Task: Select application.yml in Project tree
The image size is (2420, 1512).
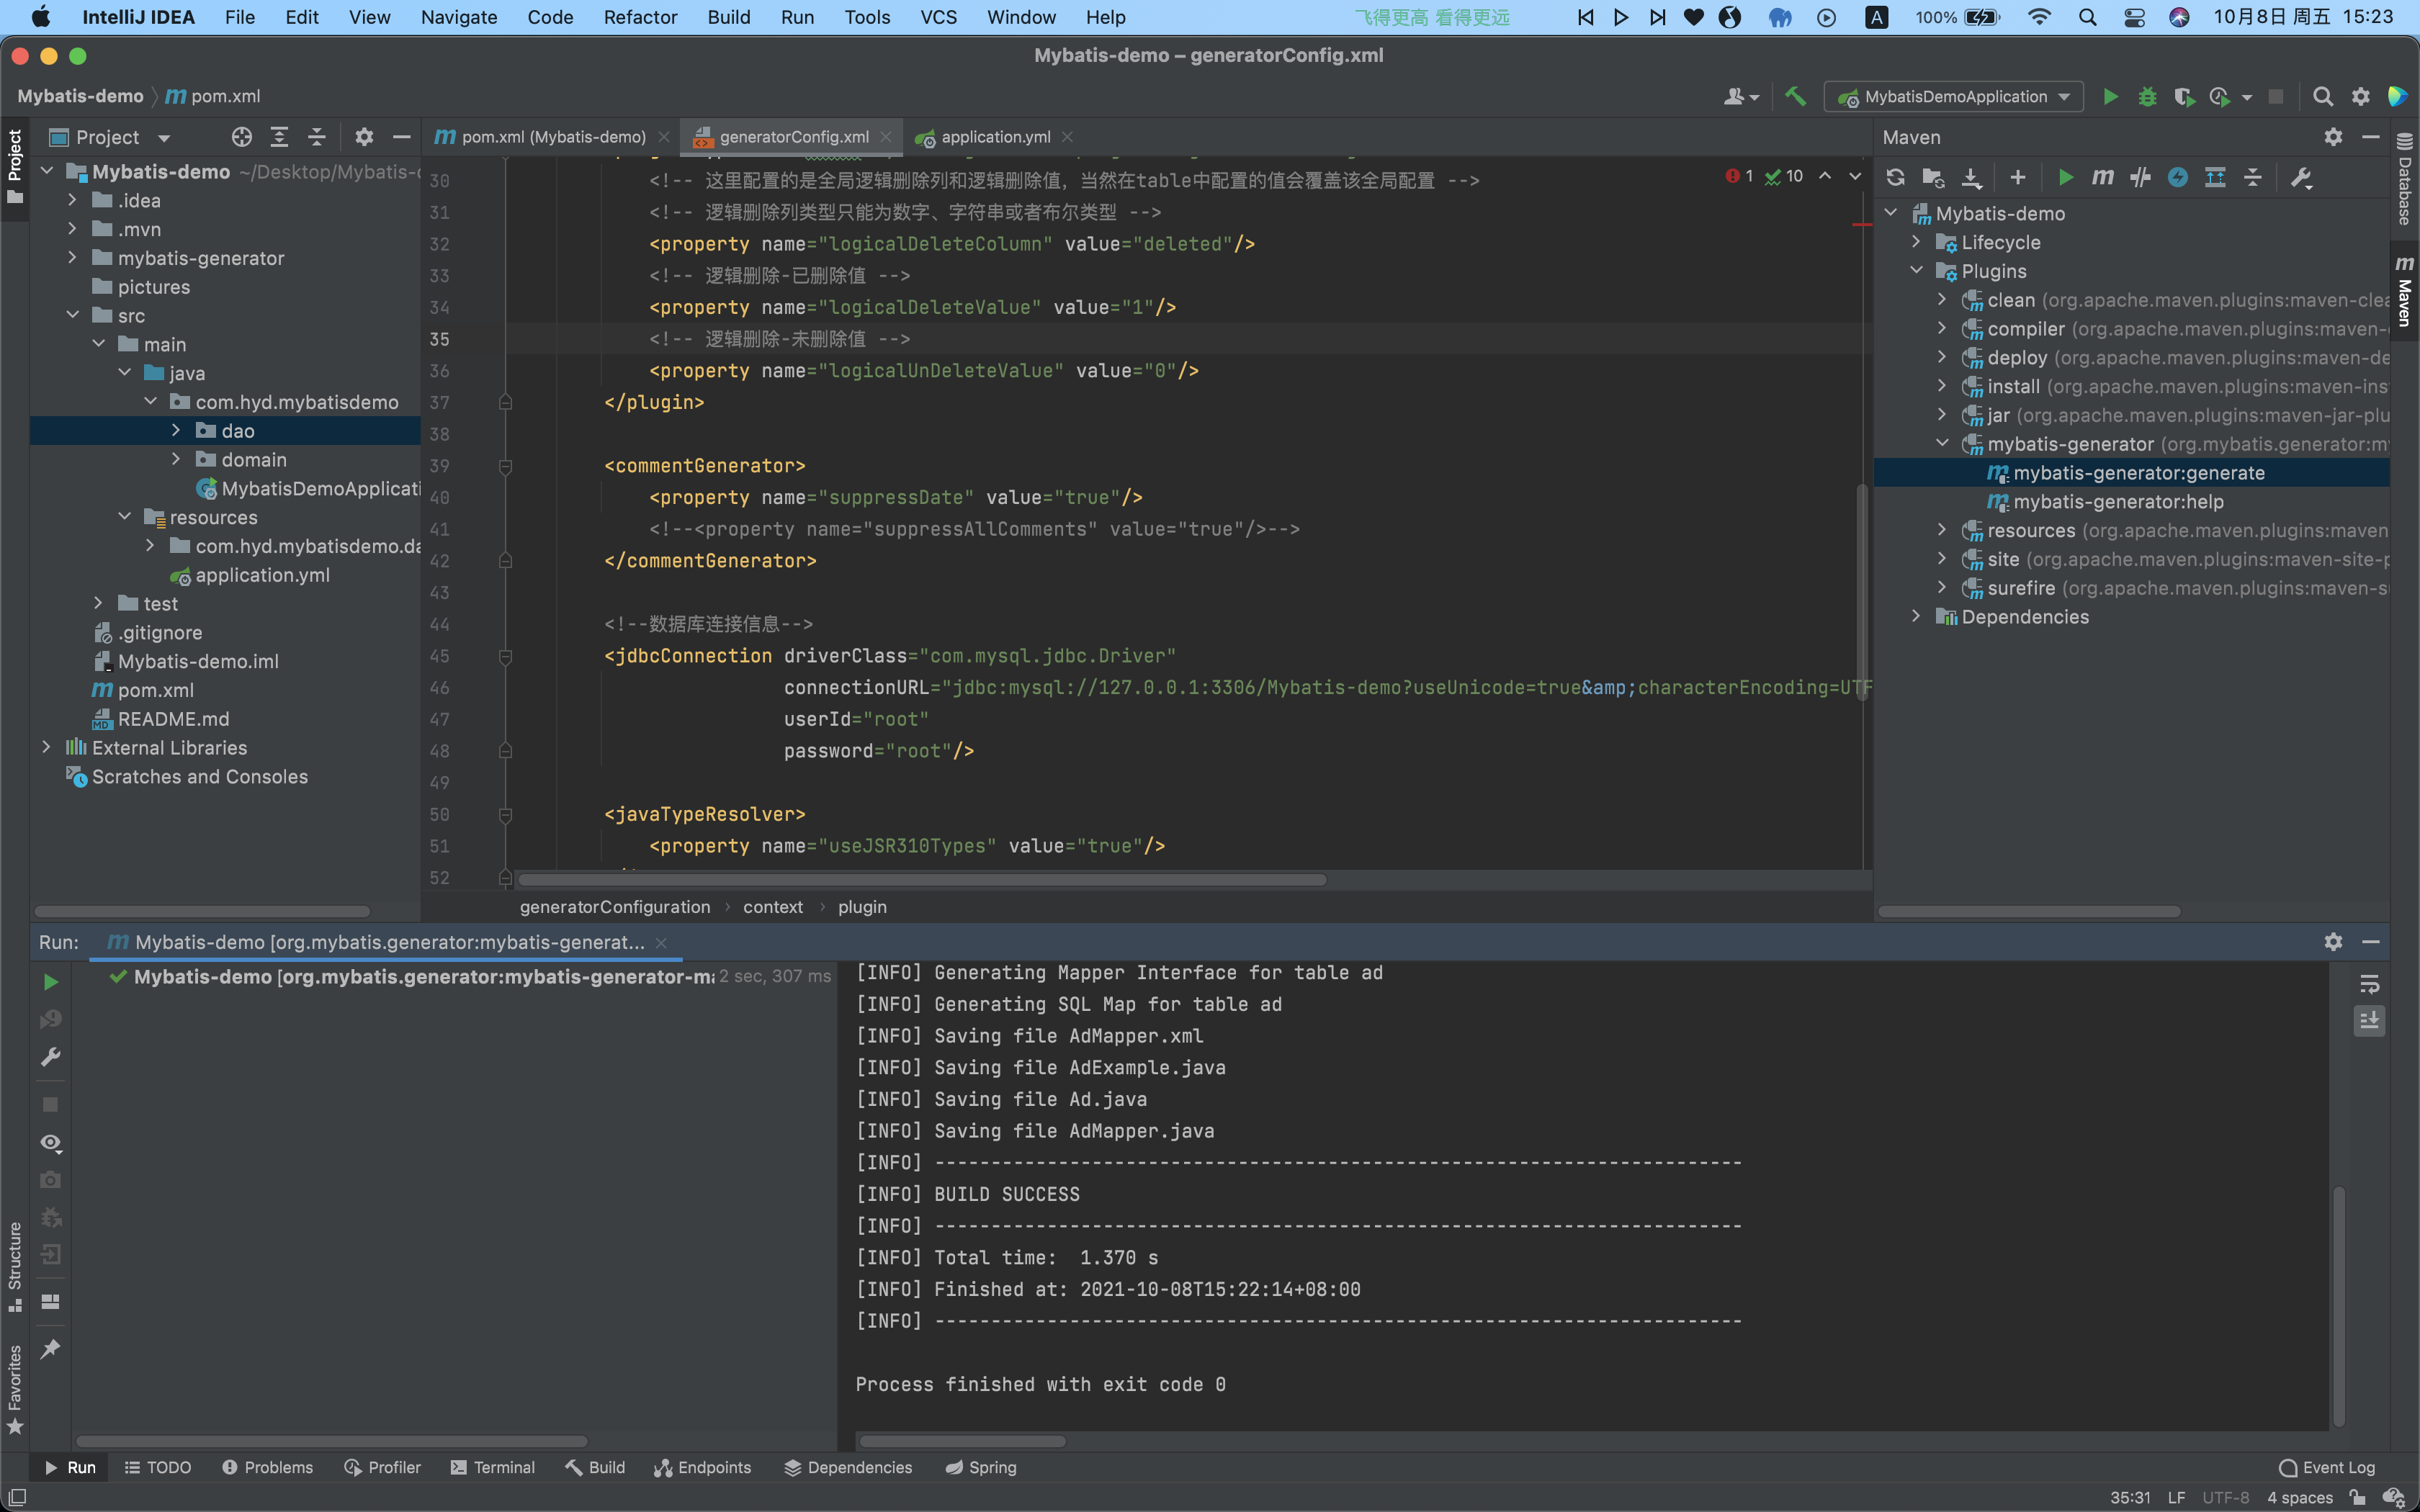Action: (x=262, y=575)
